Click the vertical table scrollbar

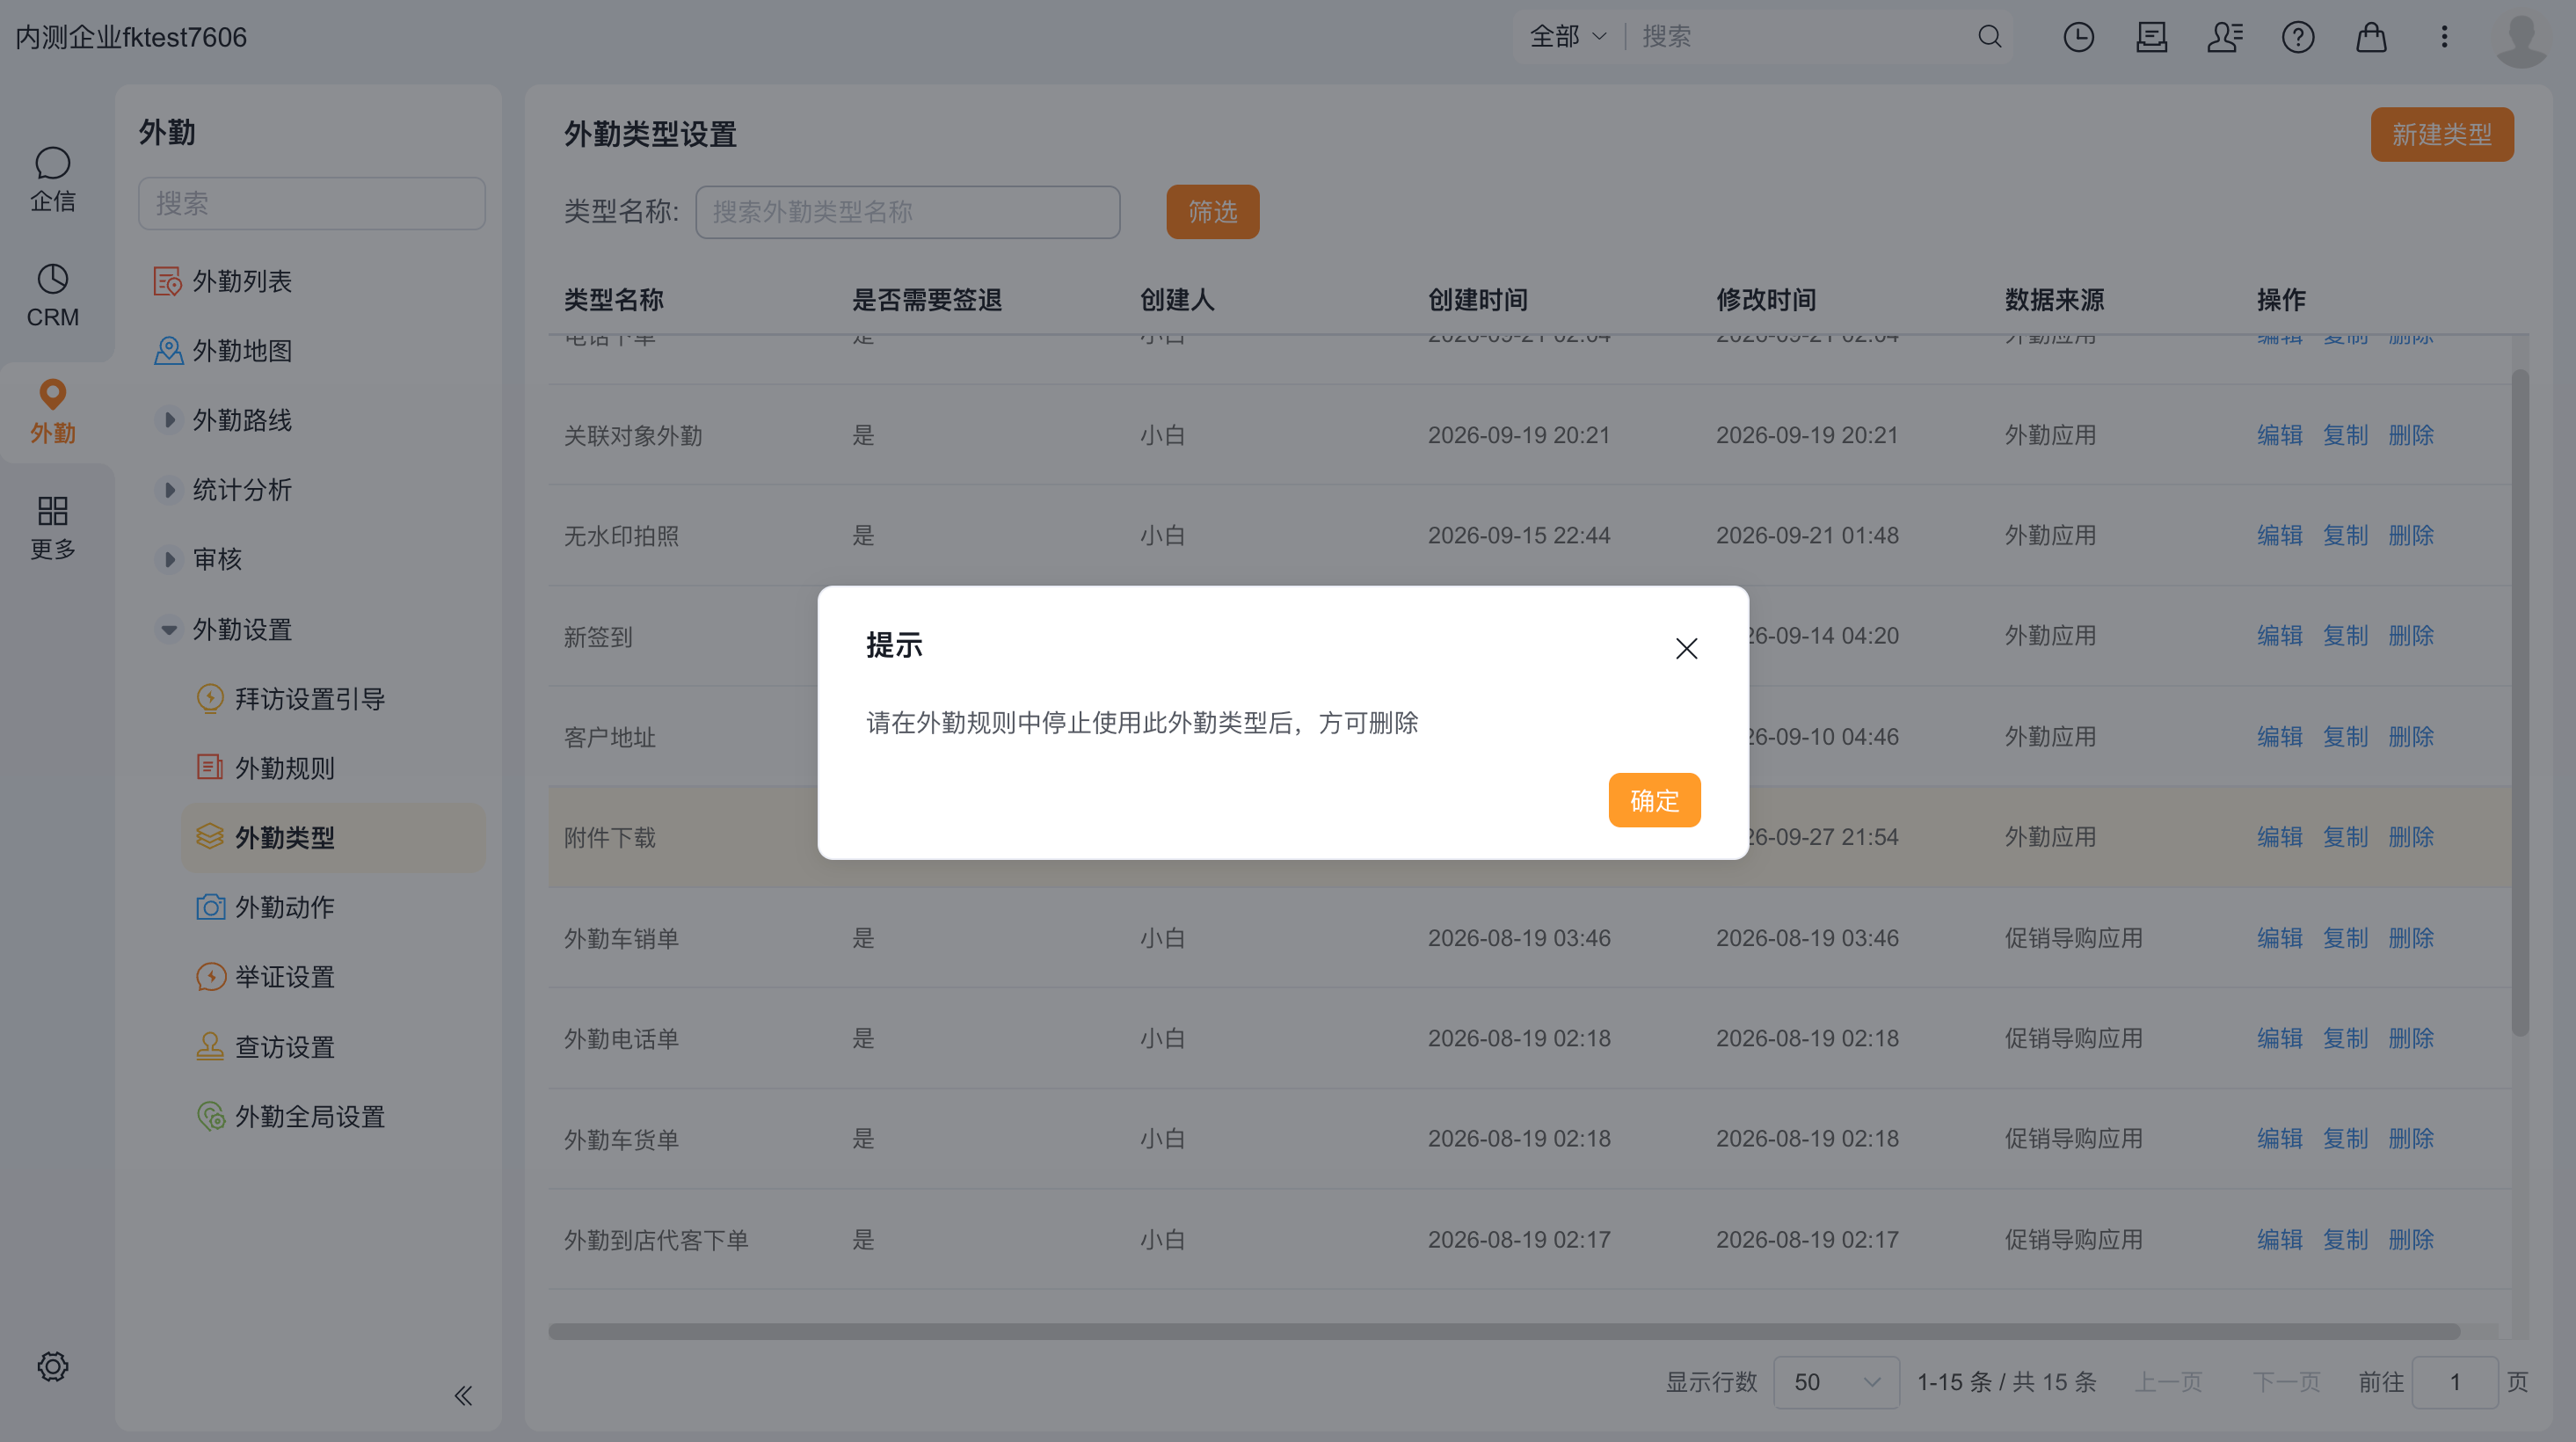[x=2520, y=703]
